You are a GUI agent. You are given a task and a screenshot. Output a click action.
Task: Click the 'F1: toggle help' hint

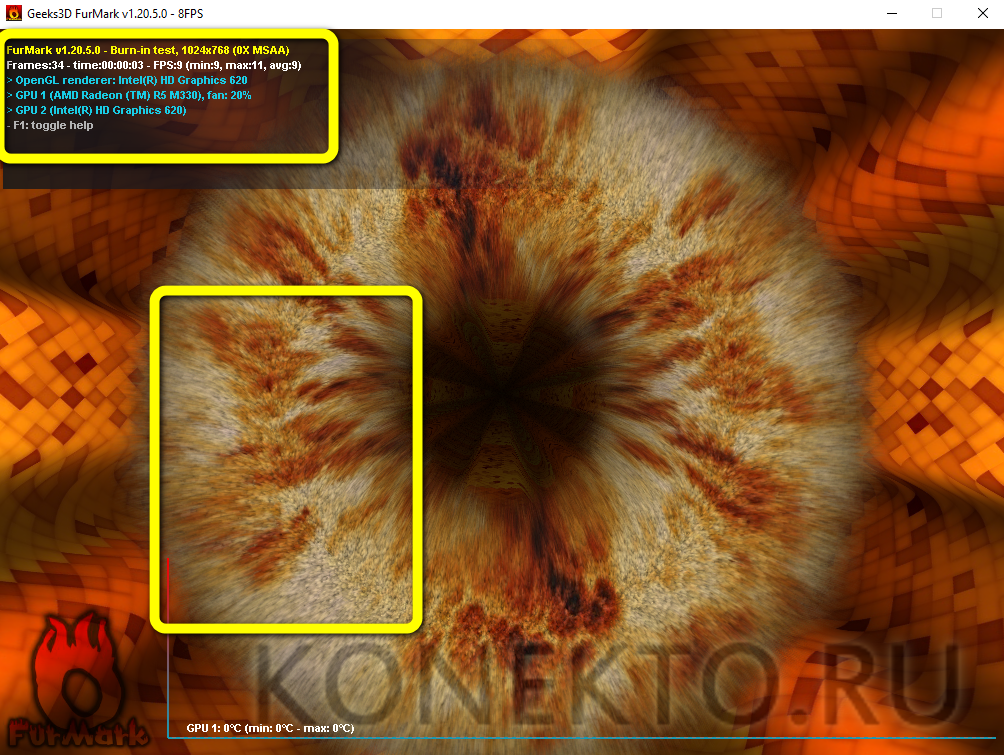52,125
